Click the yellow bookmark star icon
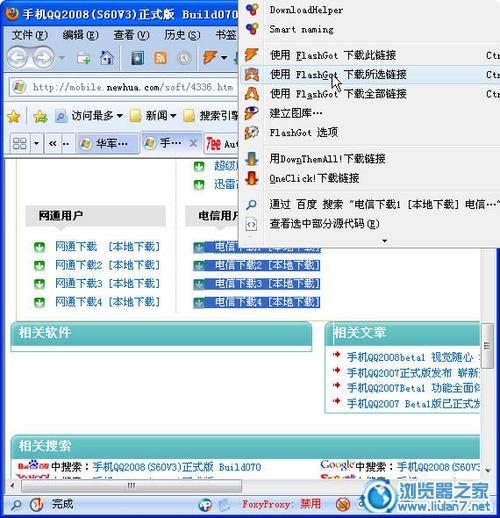This screenshot has width=500, height=518. [x=14, y=116]
